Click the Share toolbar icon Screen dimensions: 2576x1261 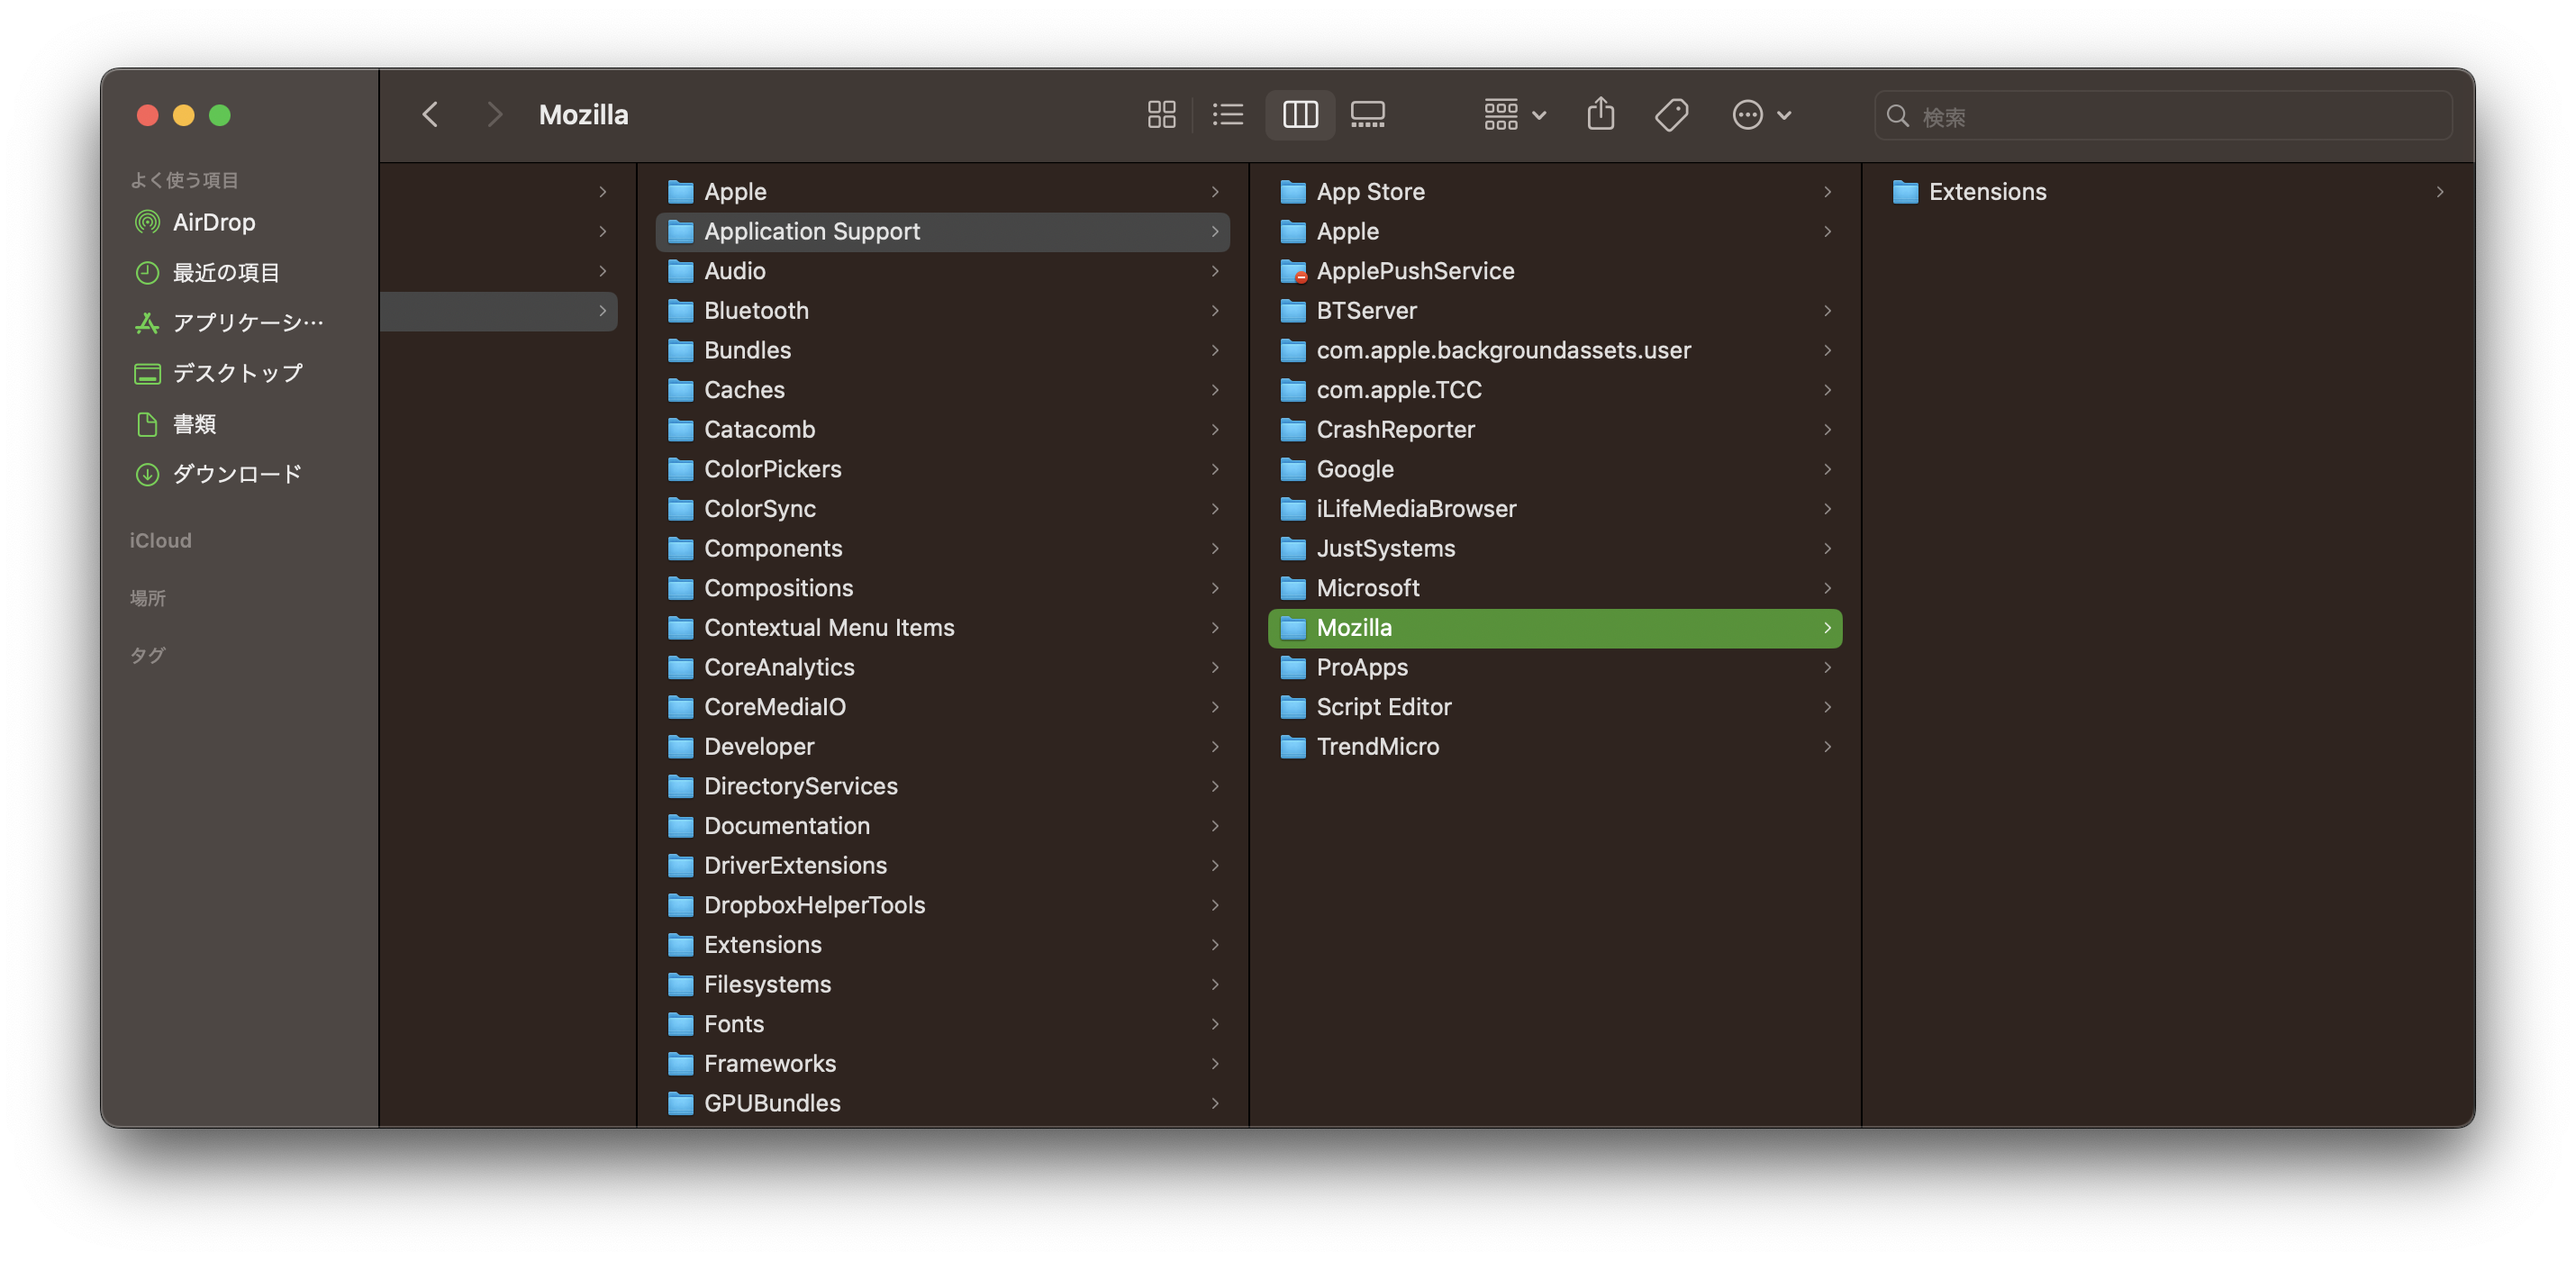1600,114
